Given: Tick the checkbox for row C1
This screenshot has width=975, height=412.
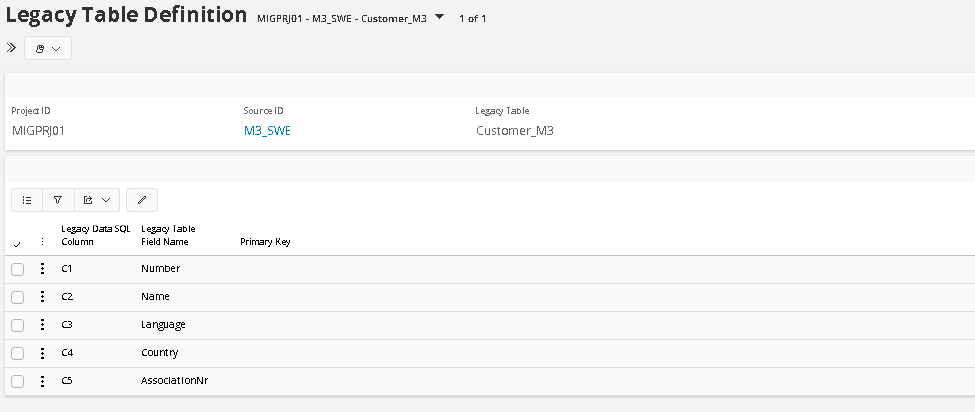Looking at the screenshot, I should (18, 269).
